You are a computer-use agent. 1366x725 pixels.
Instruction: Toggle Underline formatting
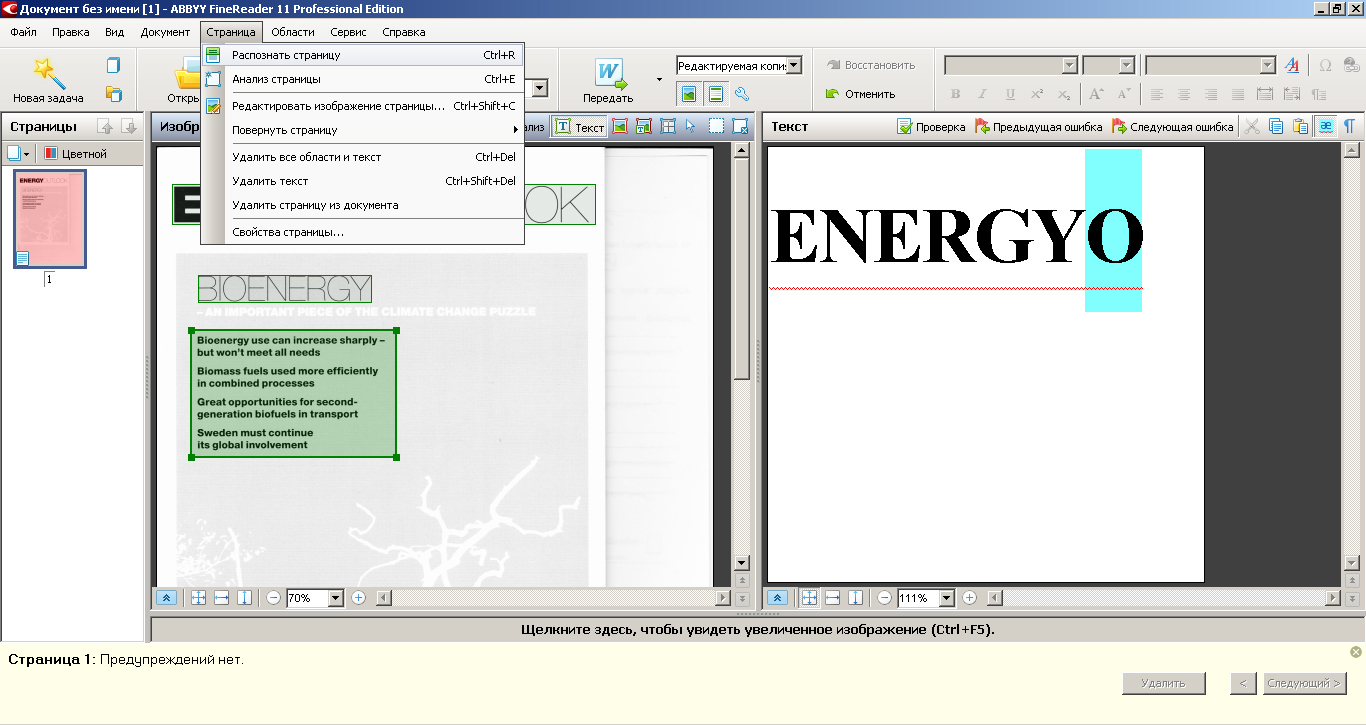pyautogui.click(x=1010, y=94)
